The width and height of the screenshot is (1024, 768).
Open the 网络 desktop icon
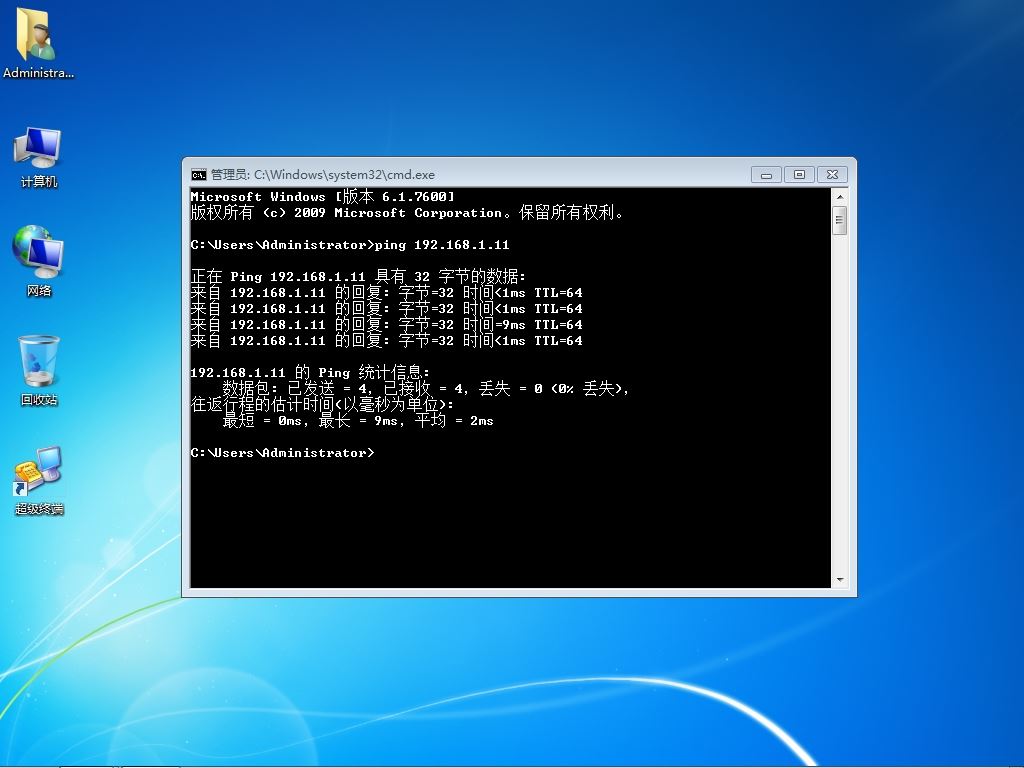[x=38, y=261]
